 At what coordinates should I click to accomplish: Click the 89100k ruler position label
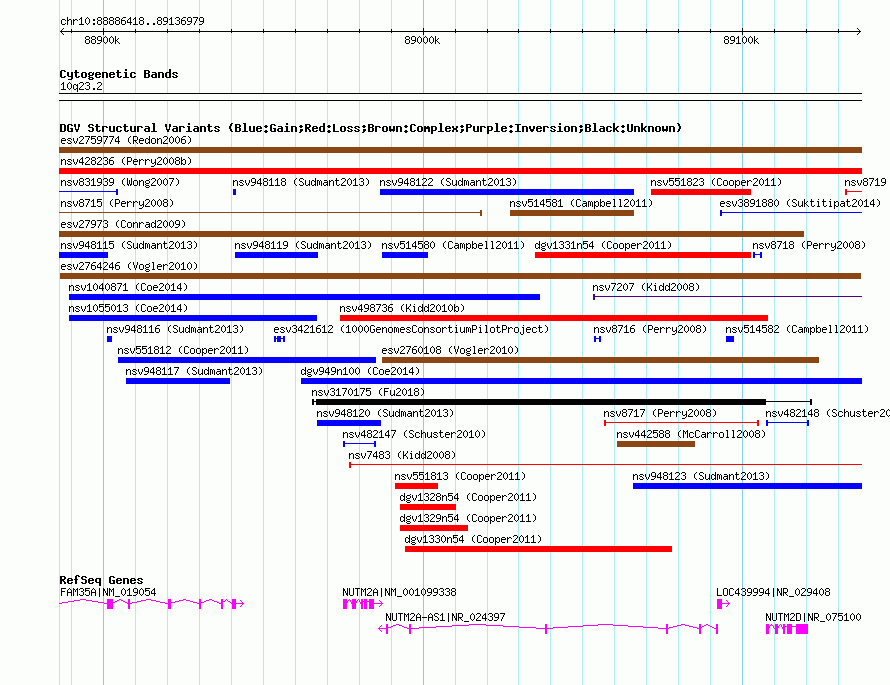[x=741, y=40]
